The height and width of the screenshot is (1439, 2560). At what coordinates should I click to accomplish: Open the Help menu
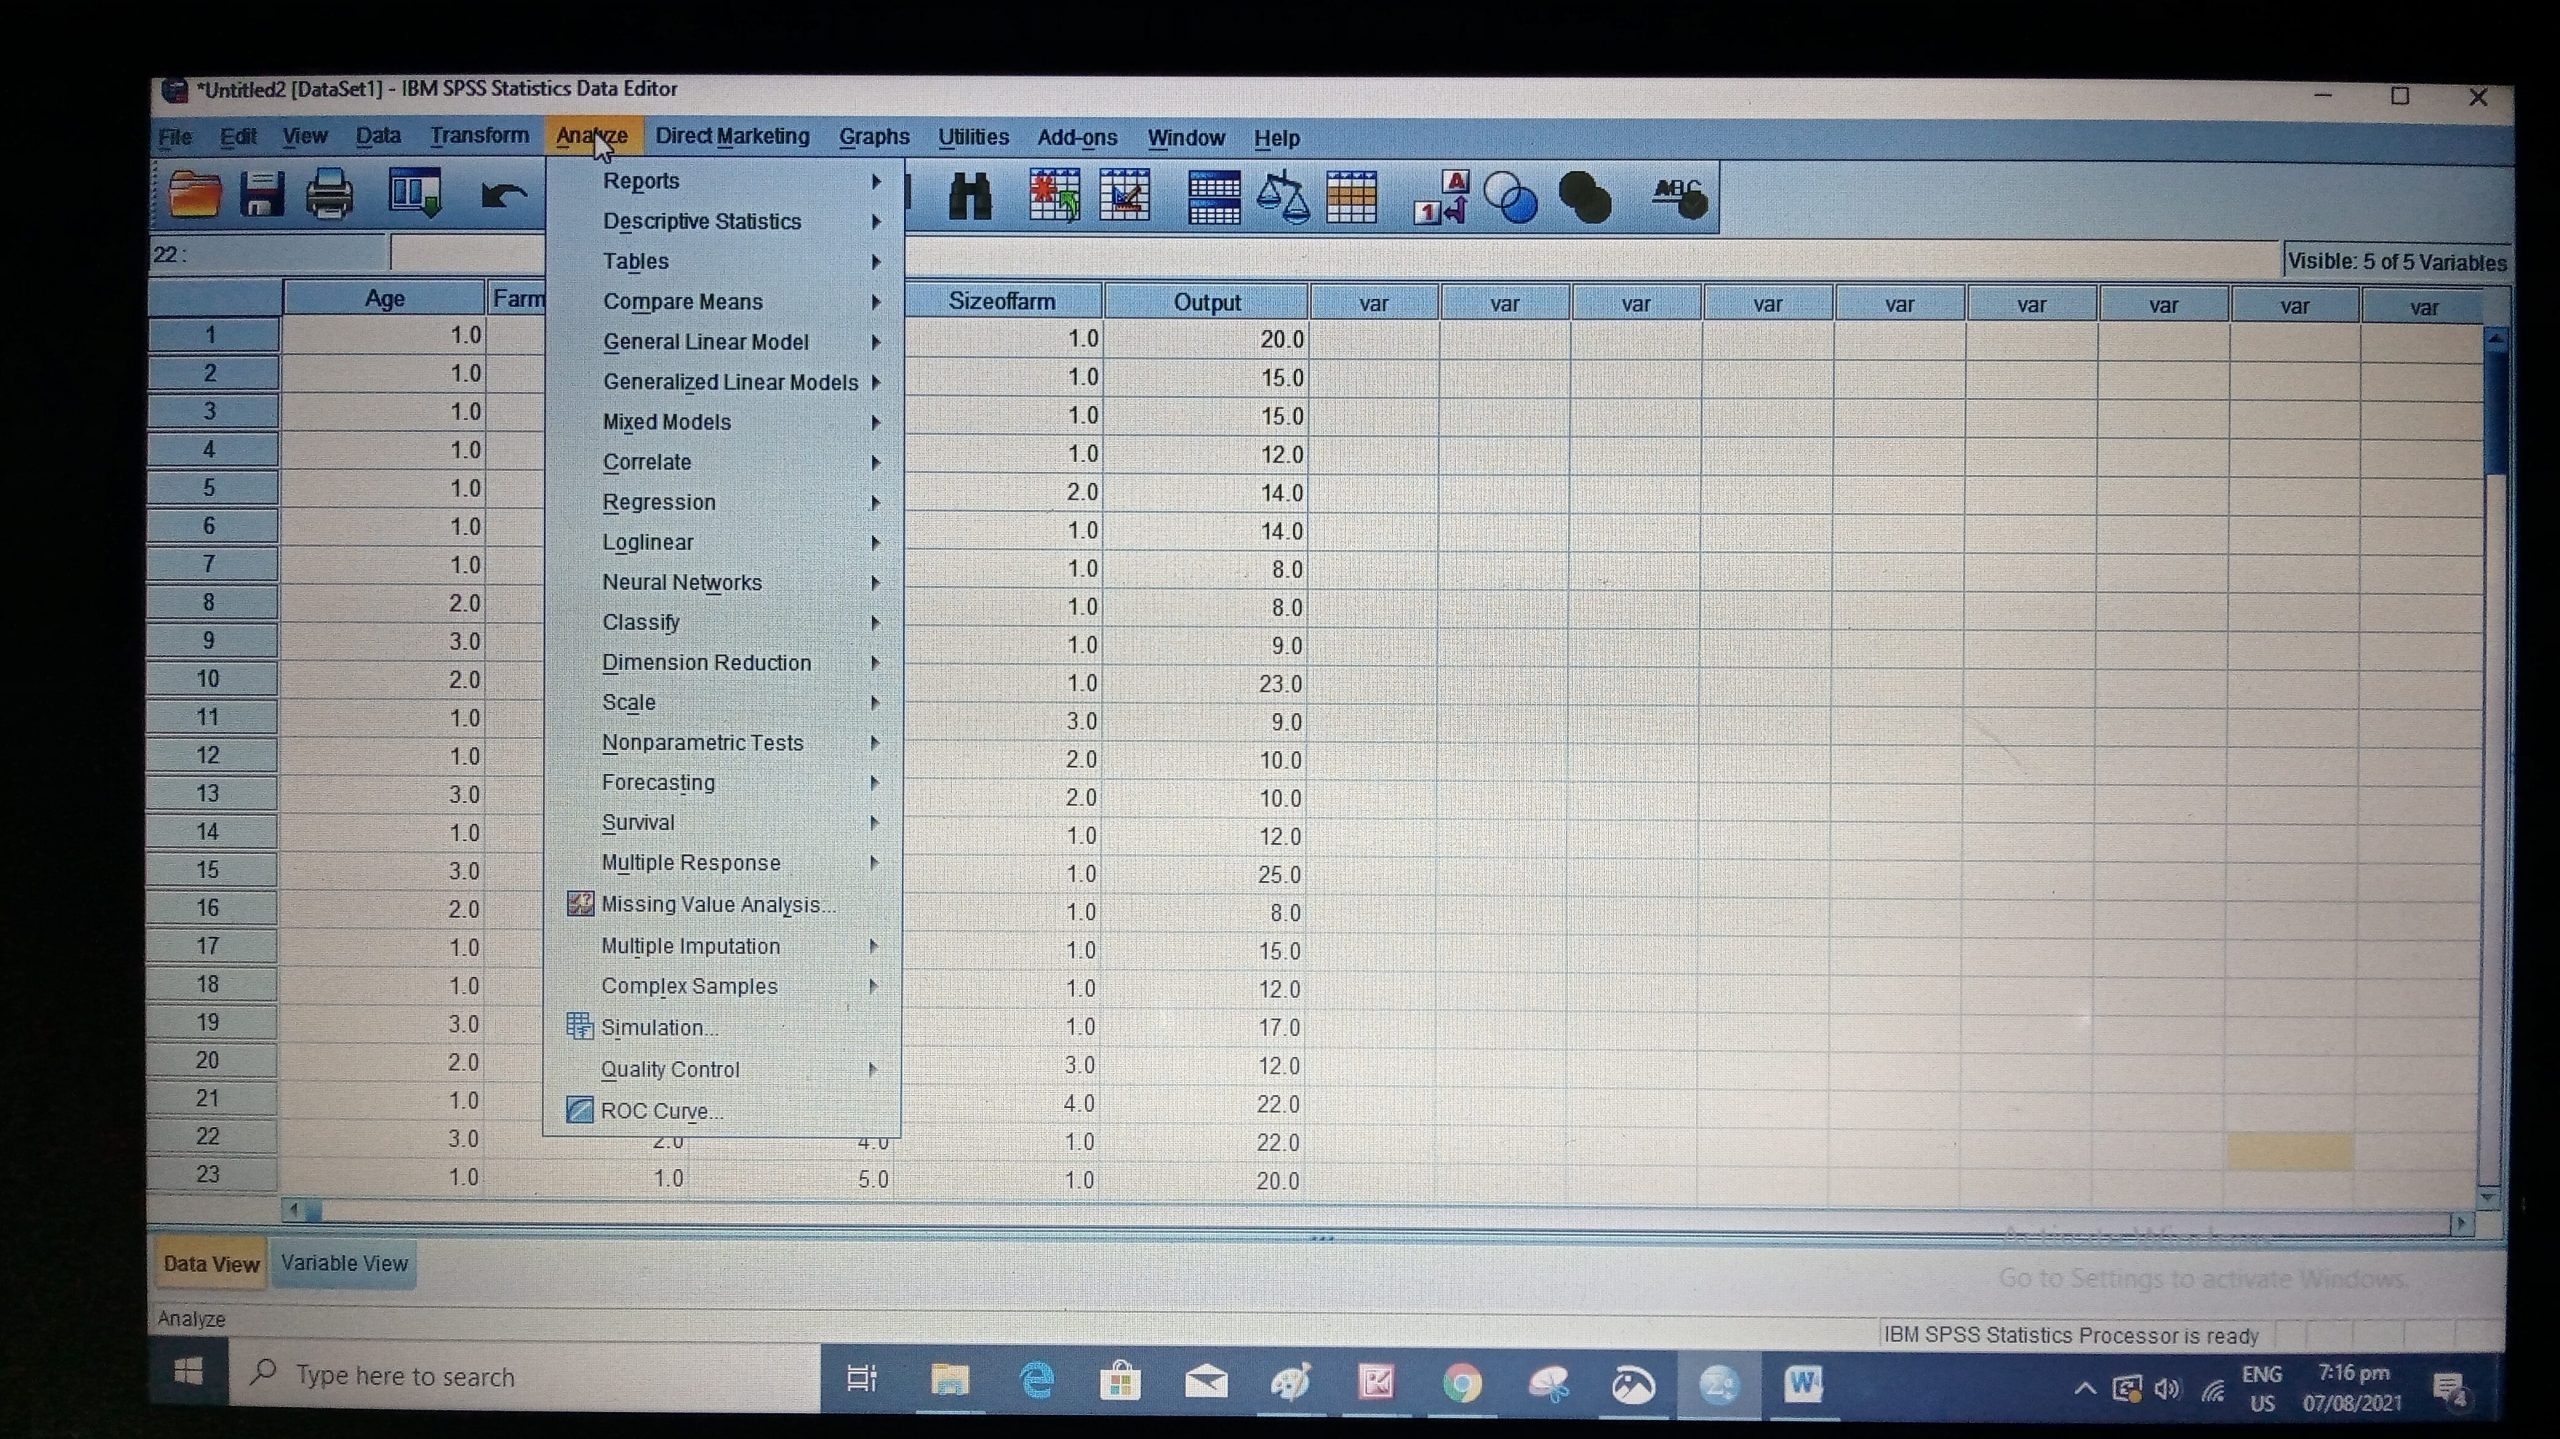point(1276,138)
